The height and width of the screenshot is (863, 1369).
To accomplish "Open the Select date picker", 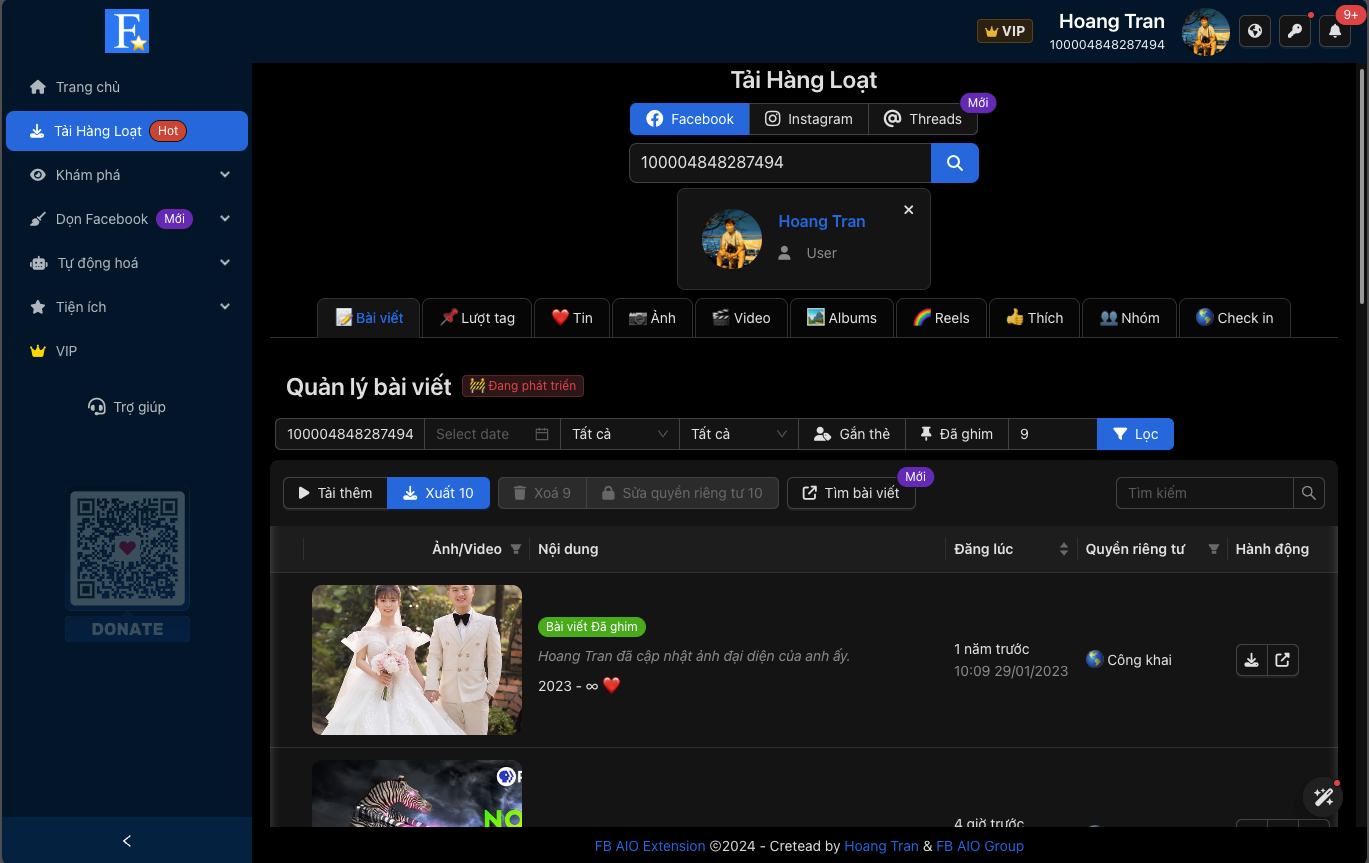I will pos(492,434).
